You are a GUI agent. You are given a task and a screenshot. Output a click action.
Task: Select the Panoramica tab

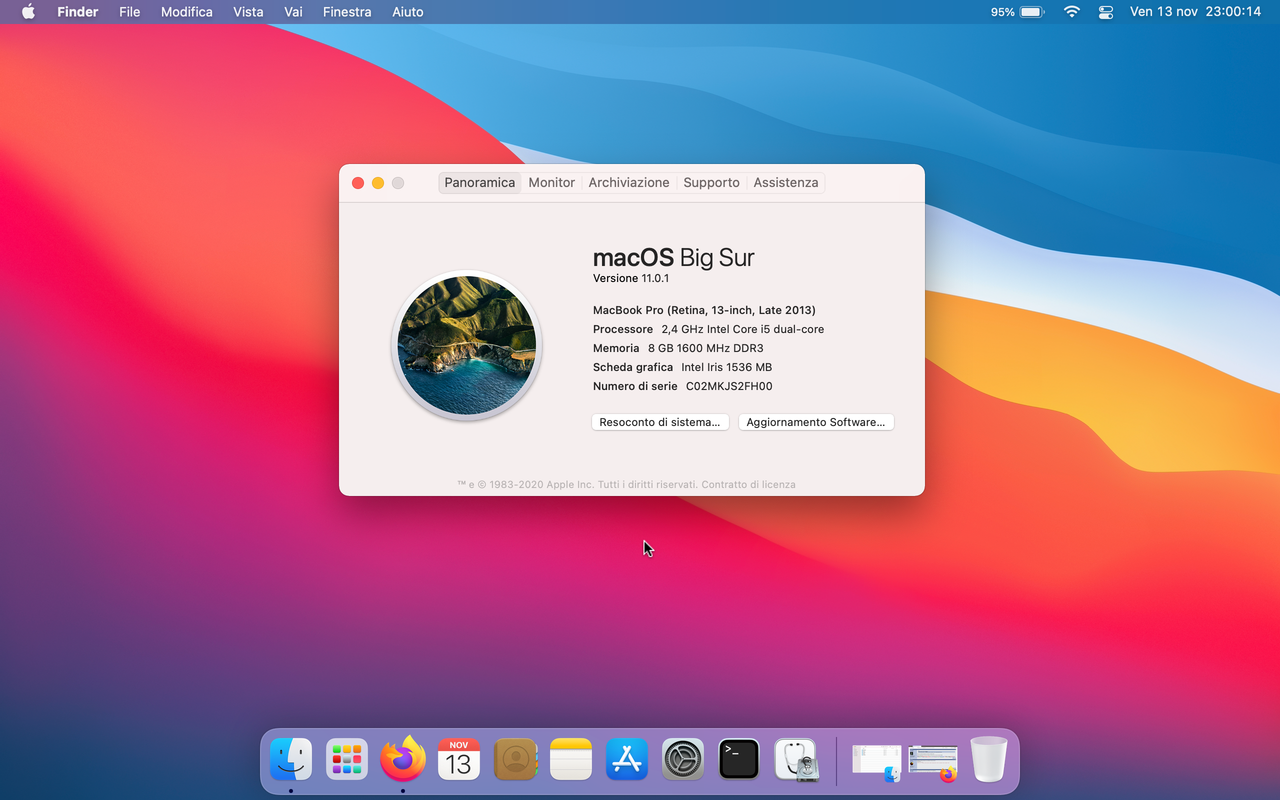480,182
